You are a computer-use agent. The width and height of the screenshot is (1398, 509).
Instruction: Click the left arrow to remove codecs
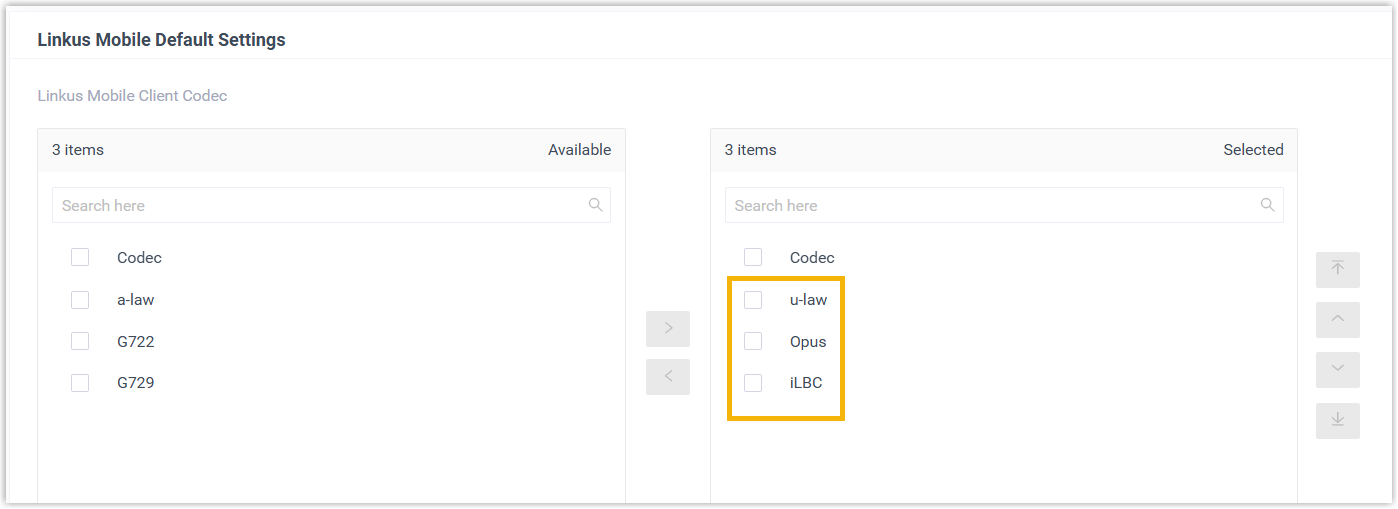[668, 377]
